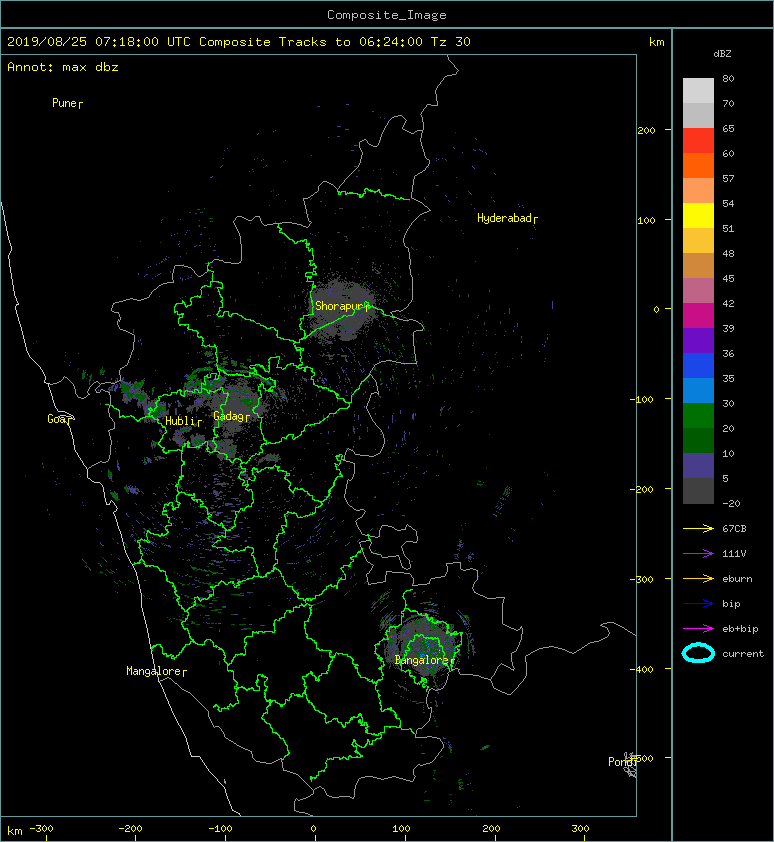The width and height of the screenshot is (774, 842).
Task: Click the 111V legend label
Action: pos(734,554)
